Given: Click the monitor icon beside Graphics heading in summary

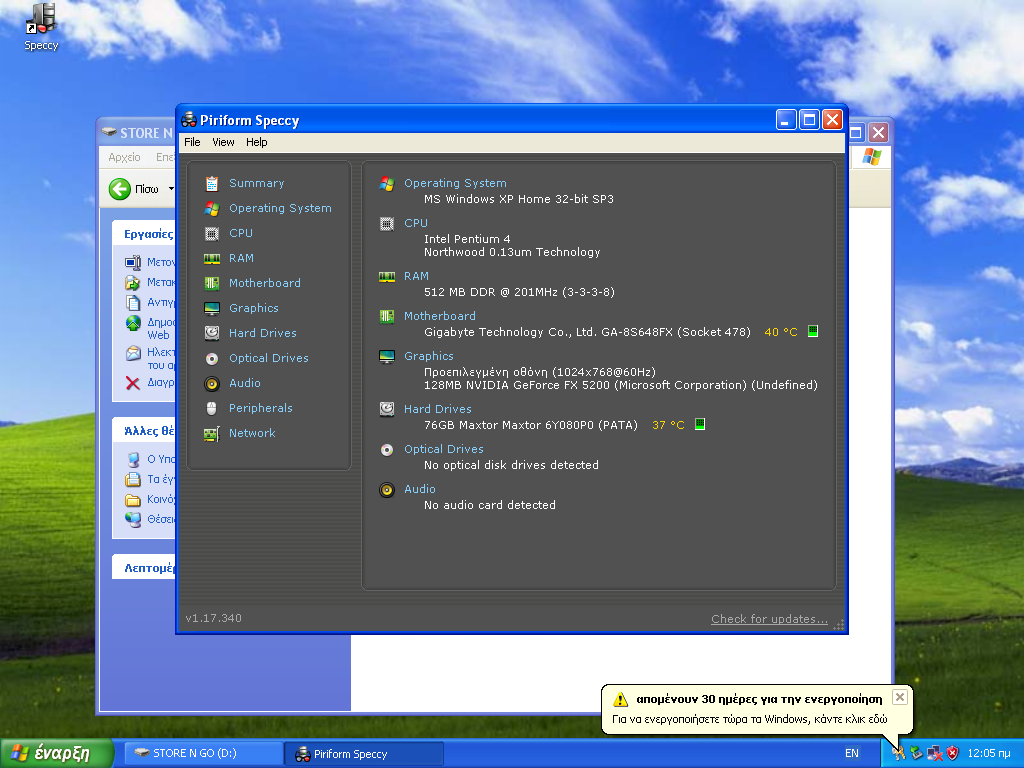Looking at the screenshot, I should point(387,357).
